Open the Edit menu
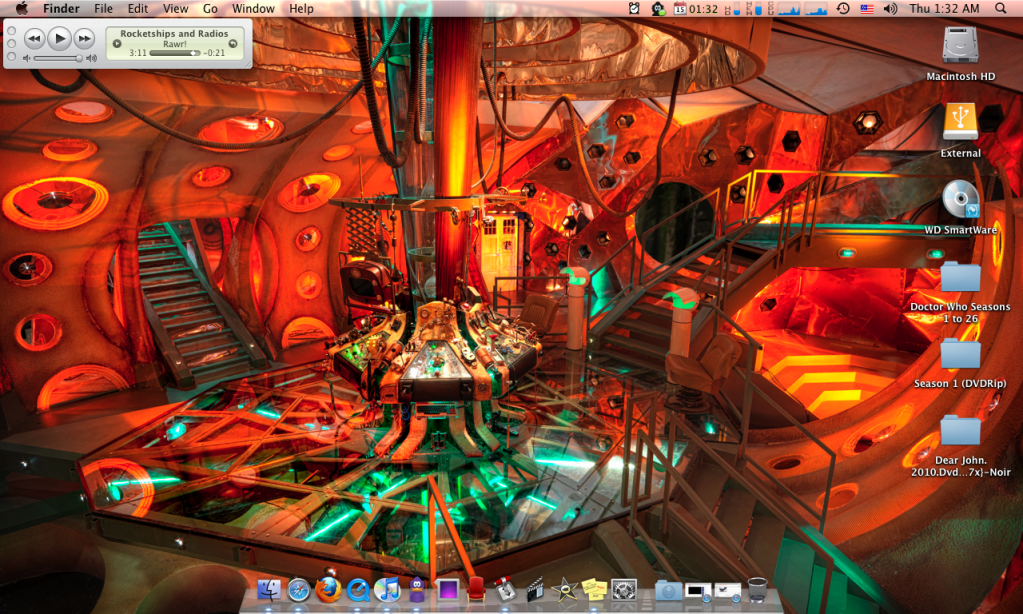Image resolution: width=1023 pixels, height=614 pixels. (138, 8)
